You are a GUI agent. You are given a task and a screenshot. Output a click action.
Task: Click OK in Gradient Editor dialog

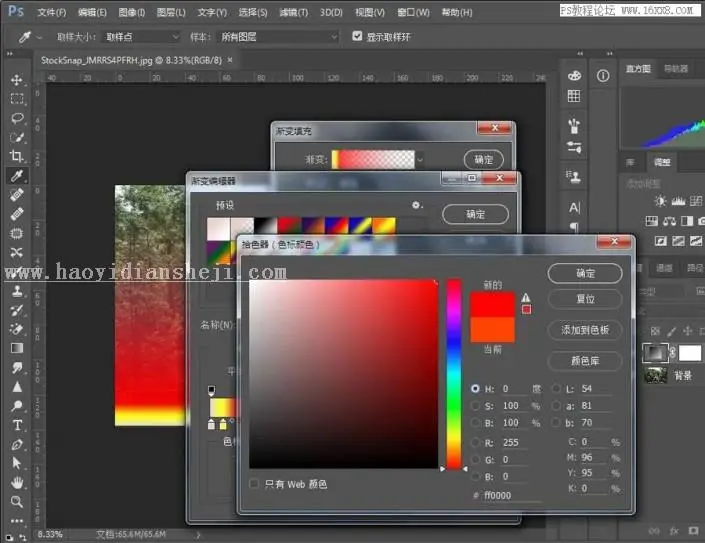tap(475, 214)
